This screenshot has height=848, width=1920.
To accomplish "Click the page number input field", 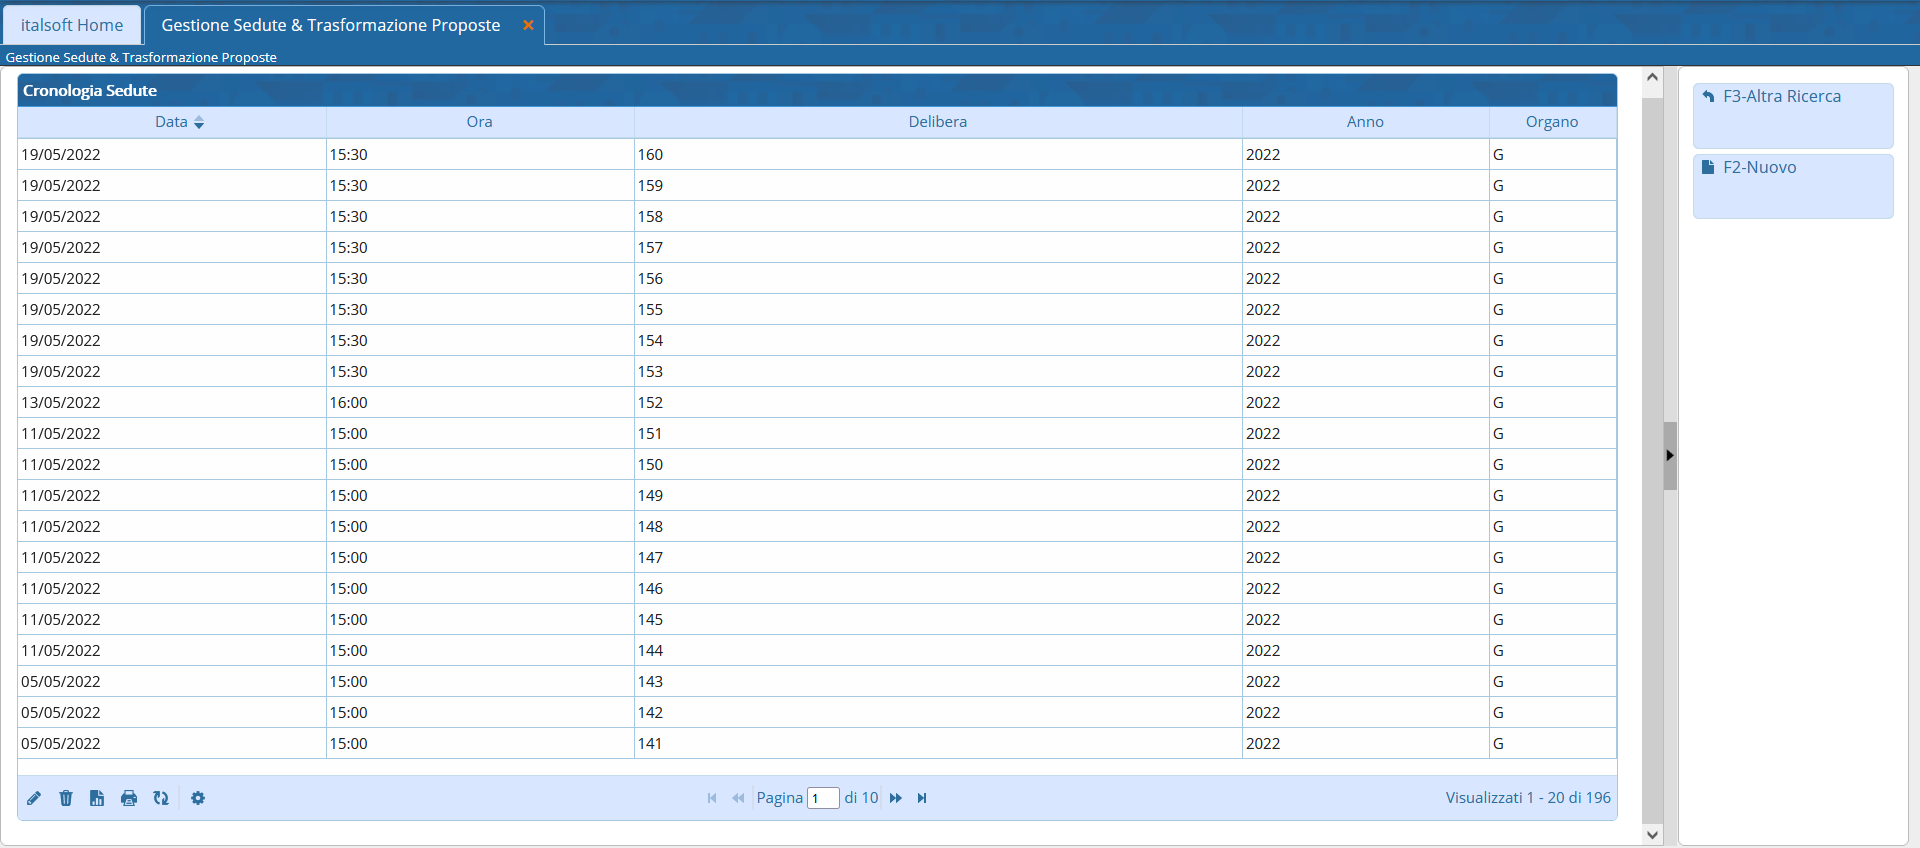I will (x=823, y=798).
